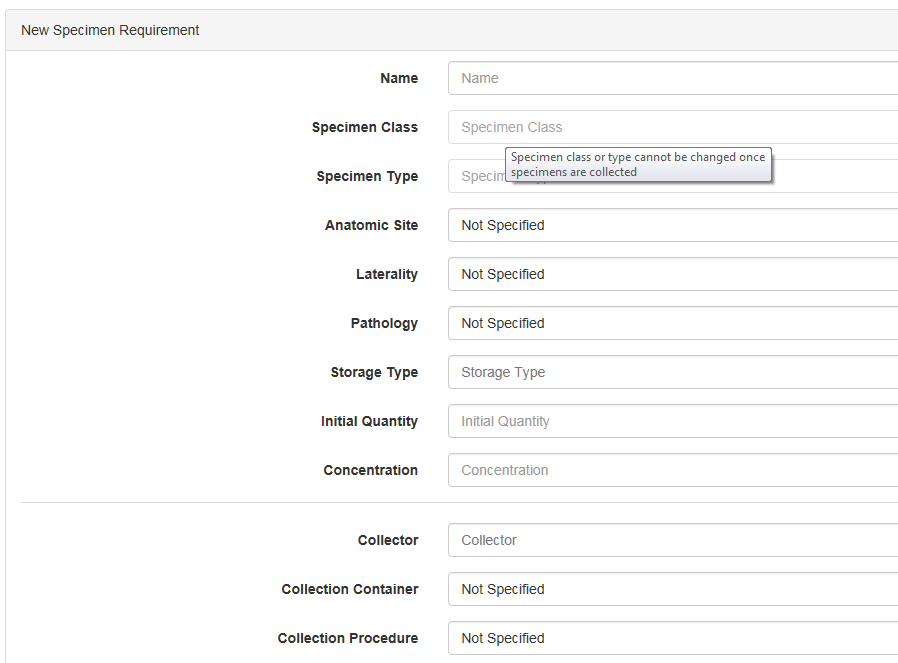Click the Anatomic Site label
898x663 pixels.
372,225
